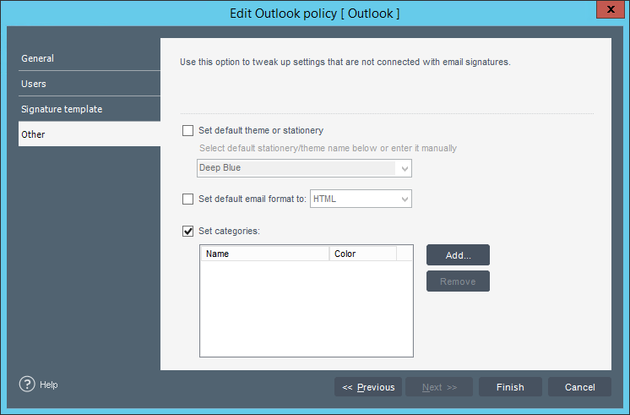
Task: Cancel editing the Outlook policy
Action: [580, 387]
